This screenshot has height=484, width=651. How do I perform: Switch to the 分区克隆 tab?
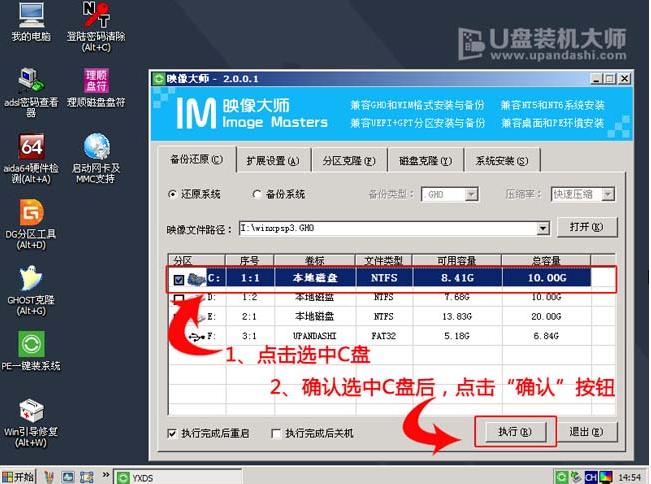pos(349,160)
